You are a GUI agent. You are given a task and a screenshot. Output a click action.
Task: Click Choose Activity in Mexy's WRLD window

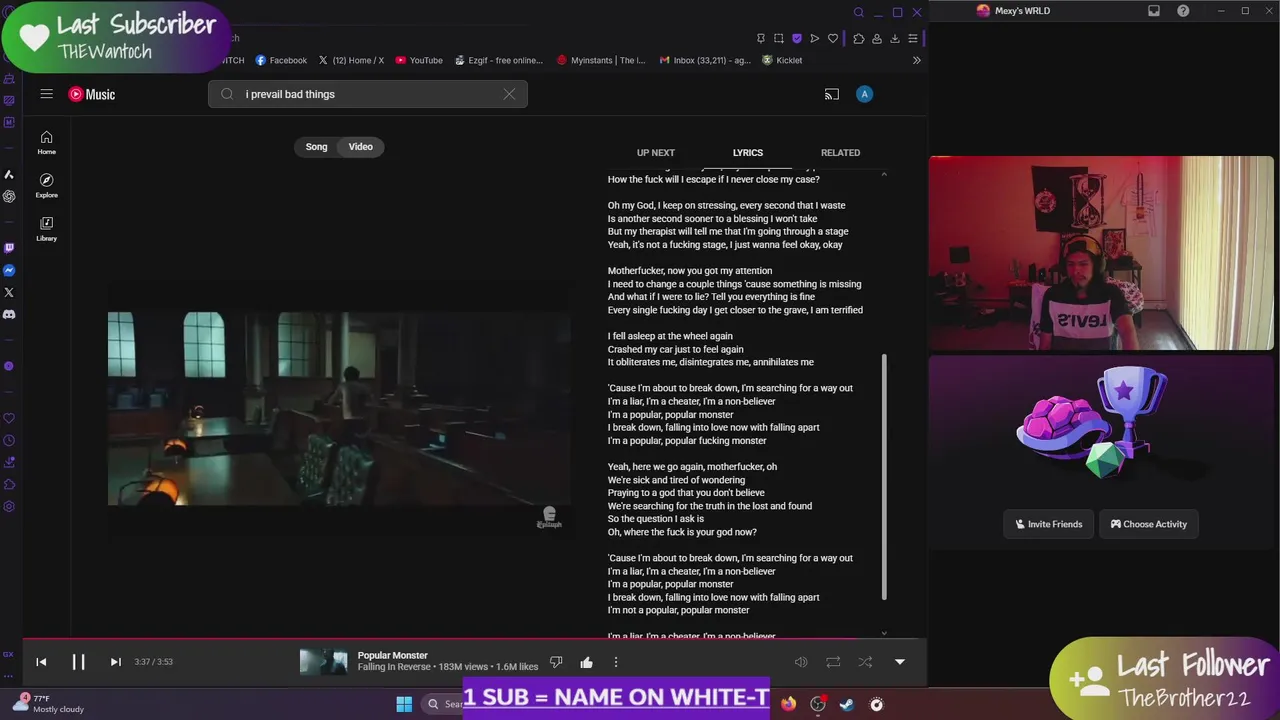(x=1149, y=524)
